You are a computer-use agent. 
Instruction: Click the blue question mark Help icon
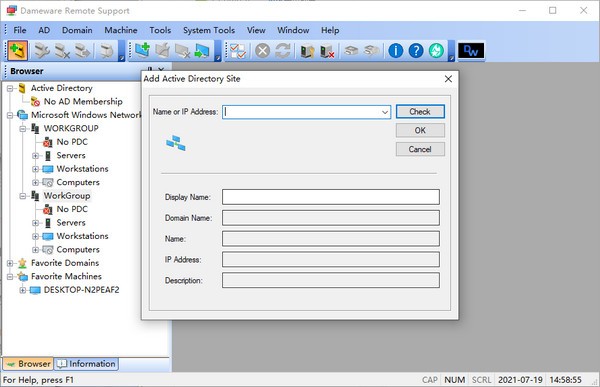416,51
